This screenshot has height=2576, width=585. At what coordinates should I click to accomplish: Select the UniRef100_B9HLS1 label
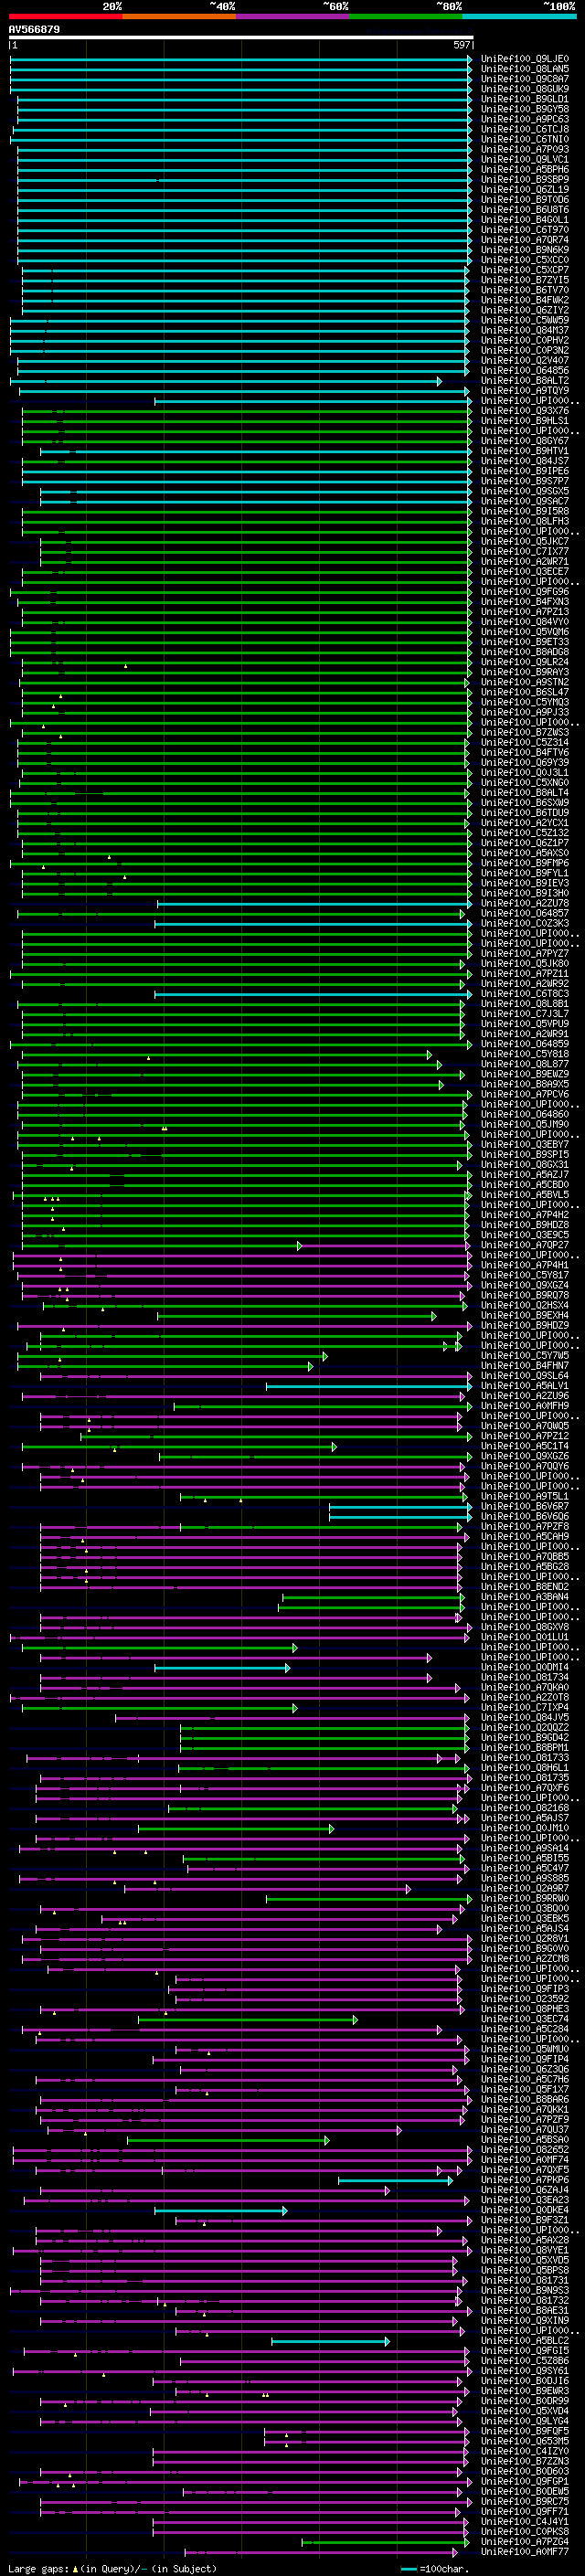[525, 420]
